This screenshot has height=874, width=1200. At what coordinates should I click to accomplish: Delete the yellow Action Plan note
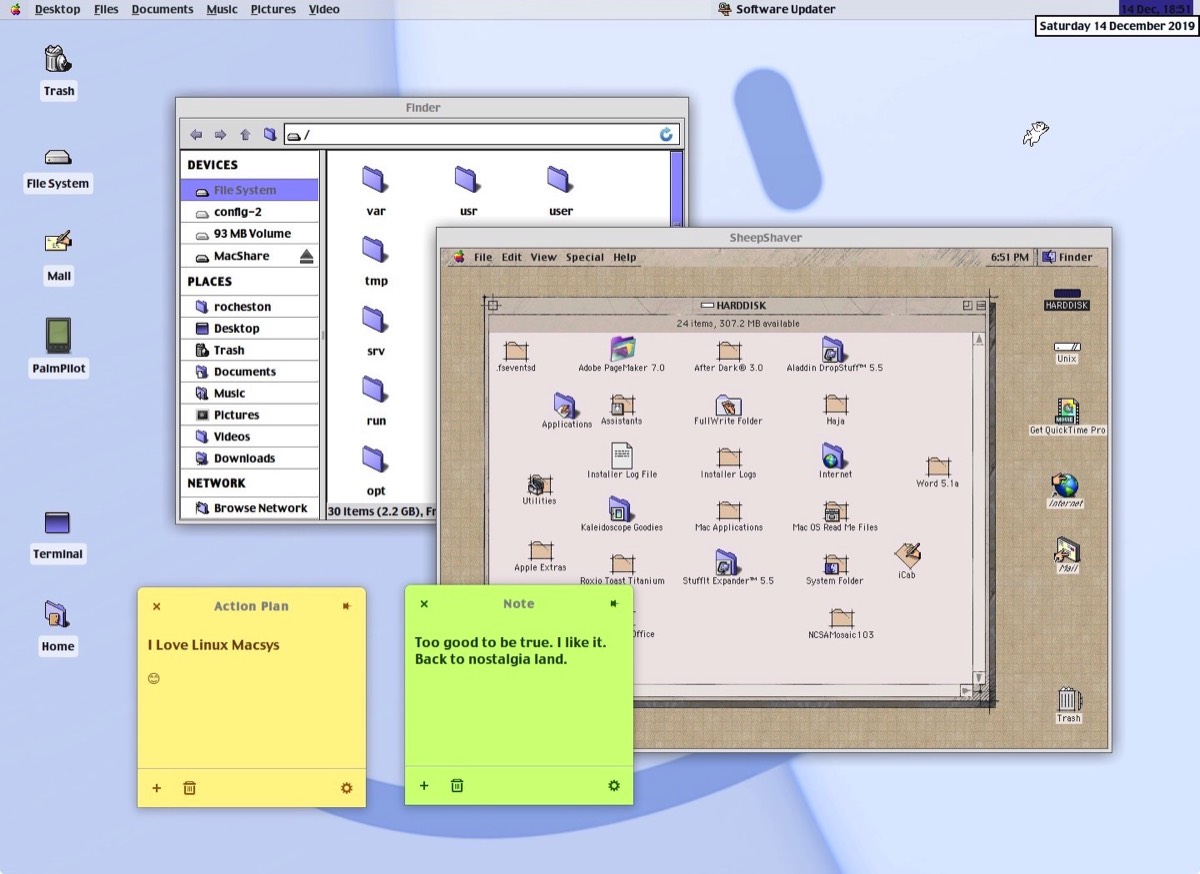[x=190, y=788]
